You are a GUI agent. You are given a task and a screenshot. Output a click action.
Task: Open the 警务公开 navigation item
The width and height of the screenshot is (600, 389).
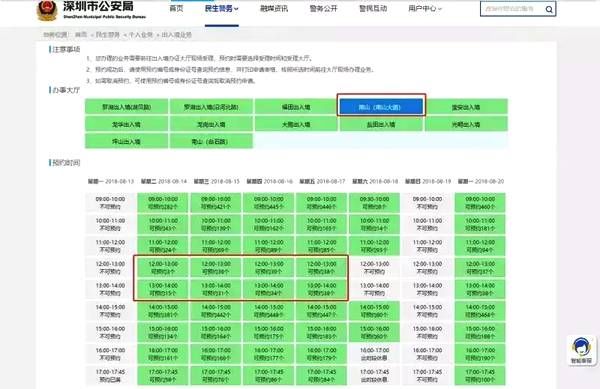323,8
